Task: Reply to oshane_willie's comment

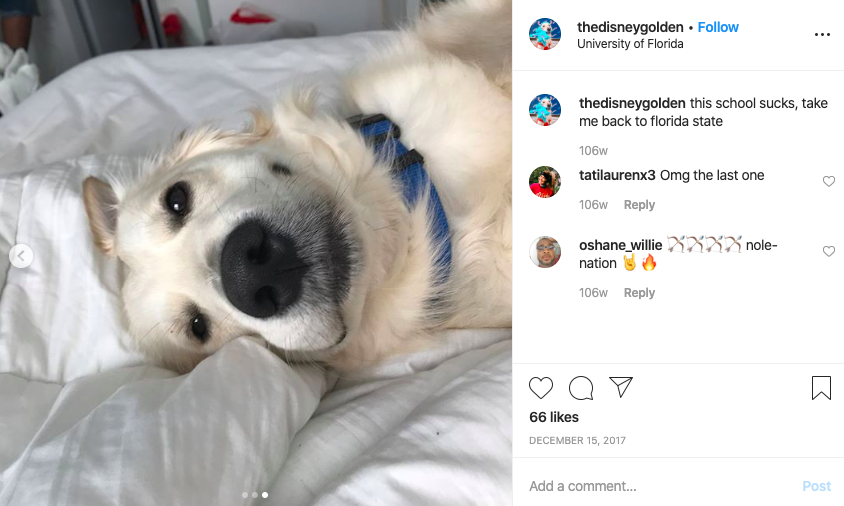Action: point(639,293)
